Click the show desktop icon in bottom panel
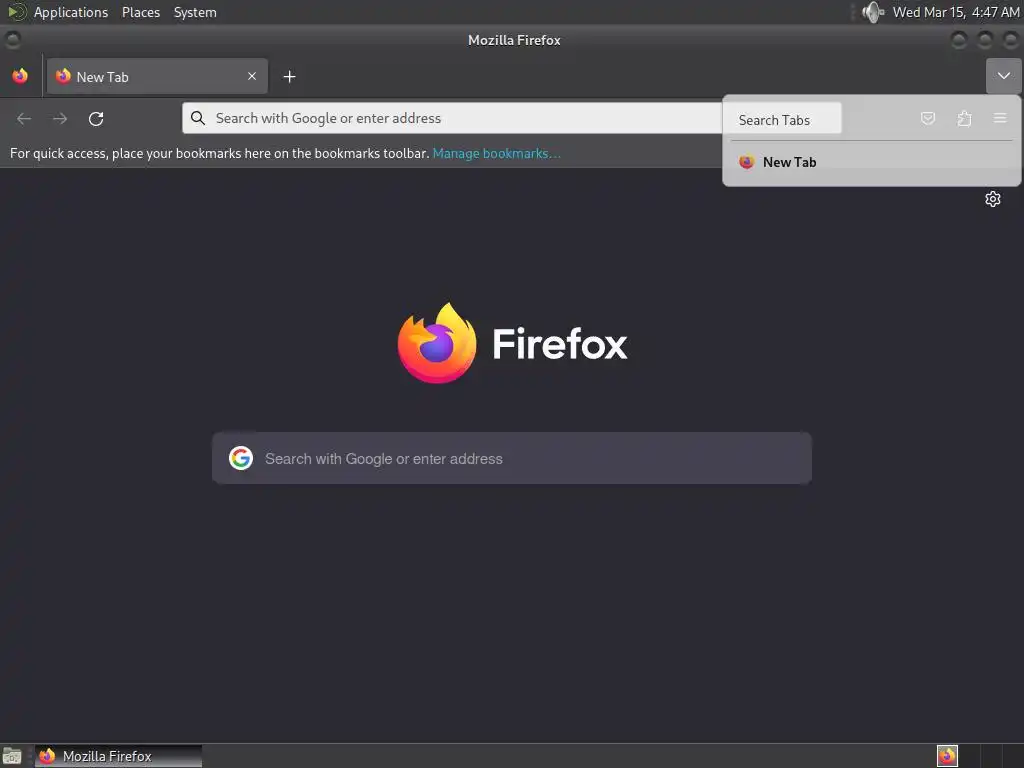The width and height of the screenshot is (1024, 768). 12,756
